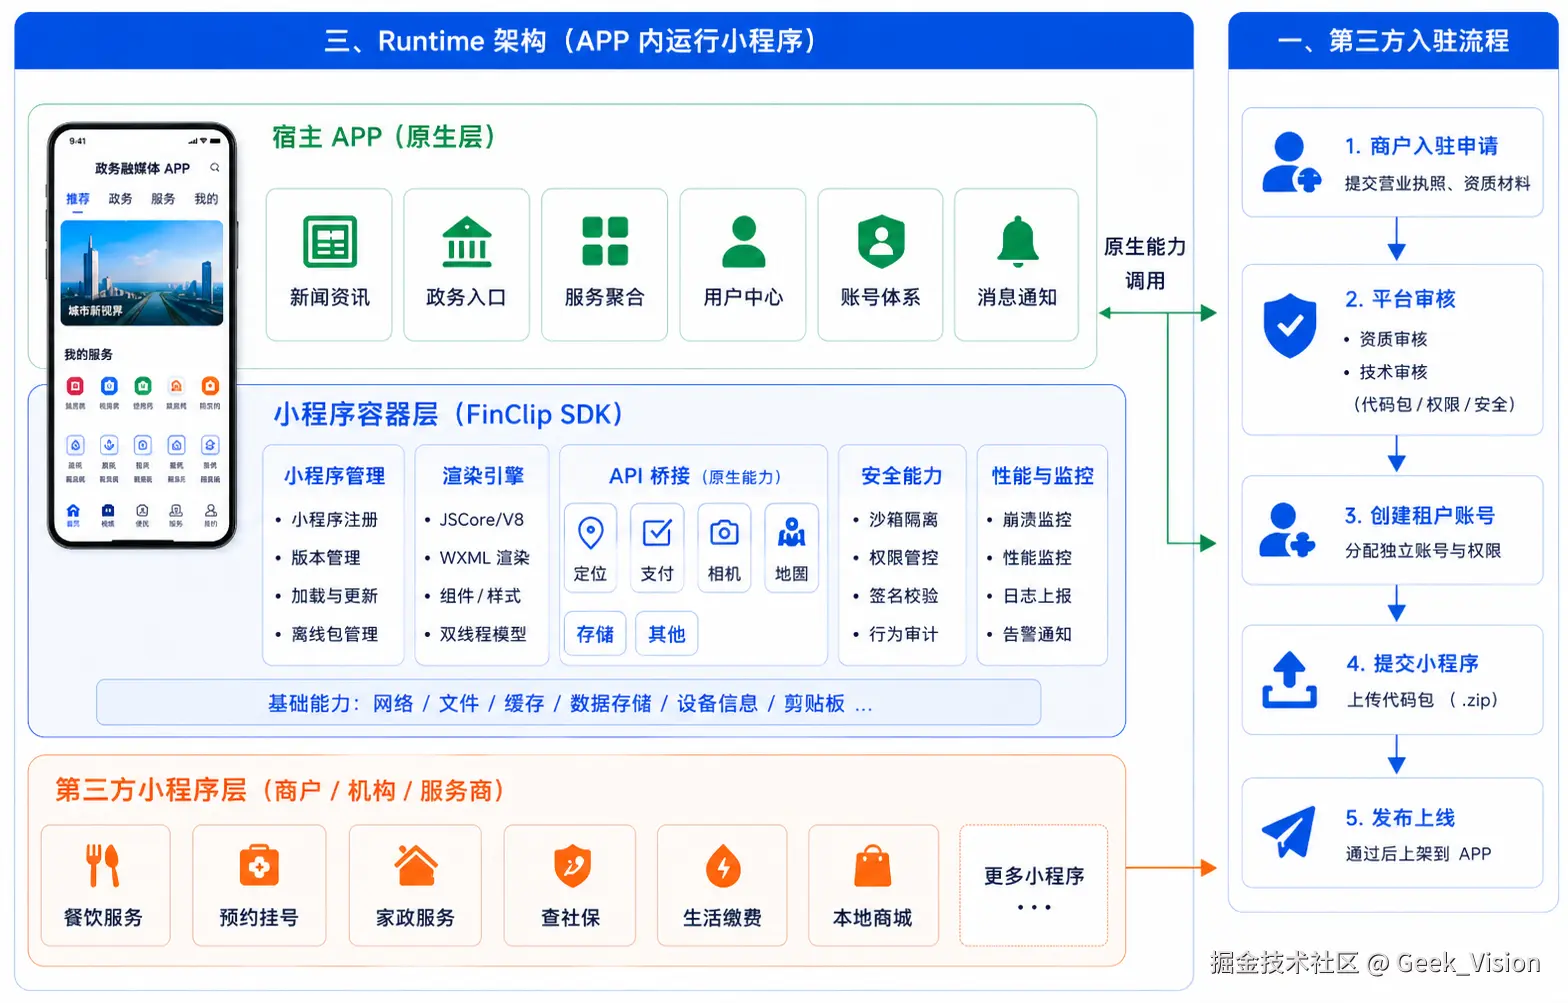Open the 城市新视界 banner image
The image size is (1568, 1003).
(x=142, y=273)
